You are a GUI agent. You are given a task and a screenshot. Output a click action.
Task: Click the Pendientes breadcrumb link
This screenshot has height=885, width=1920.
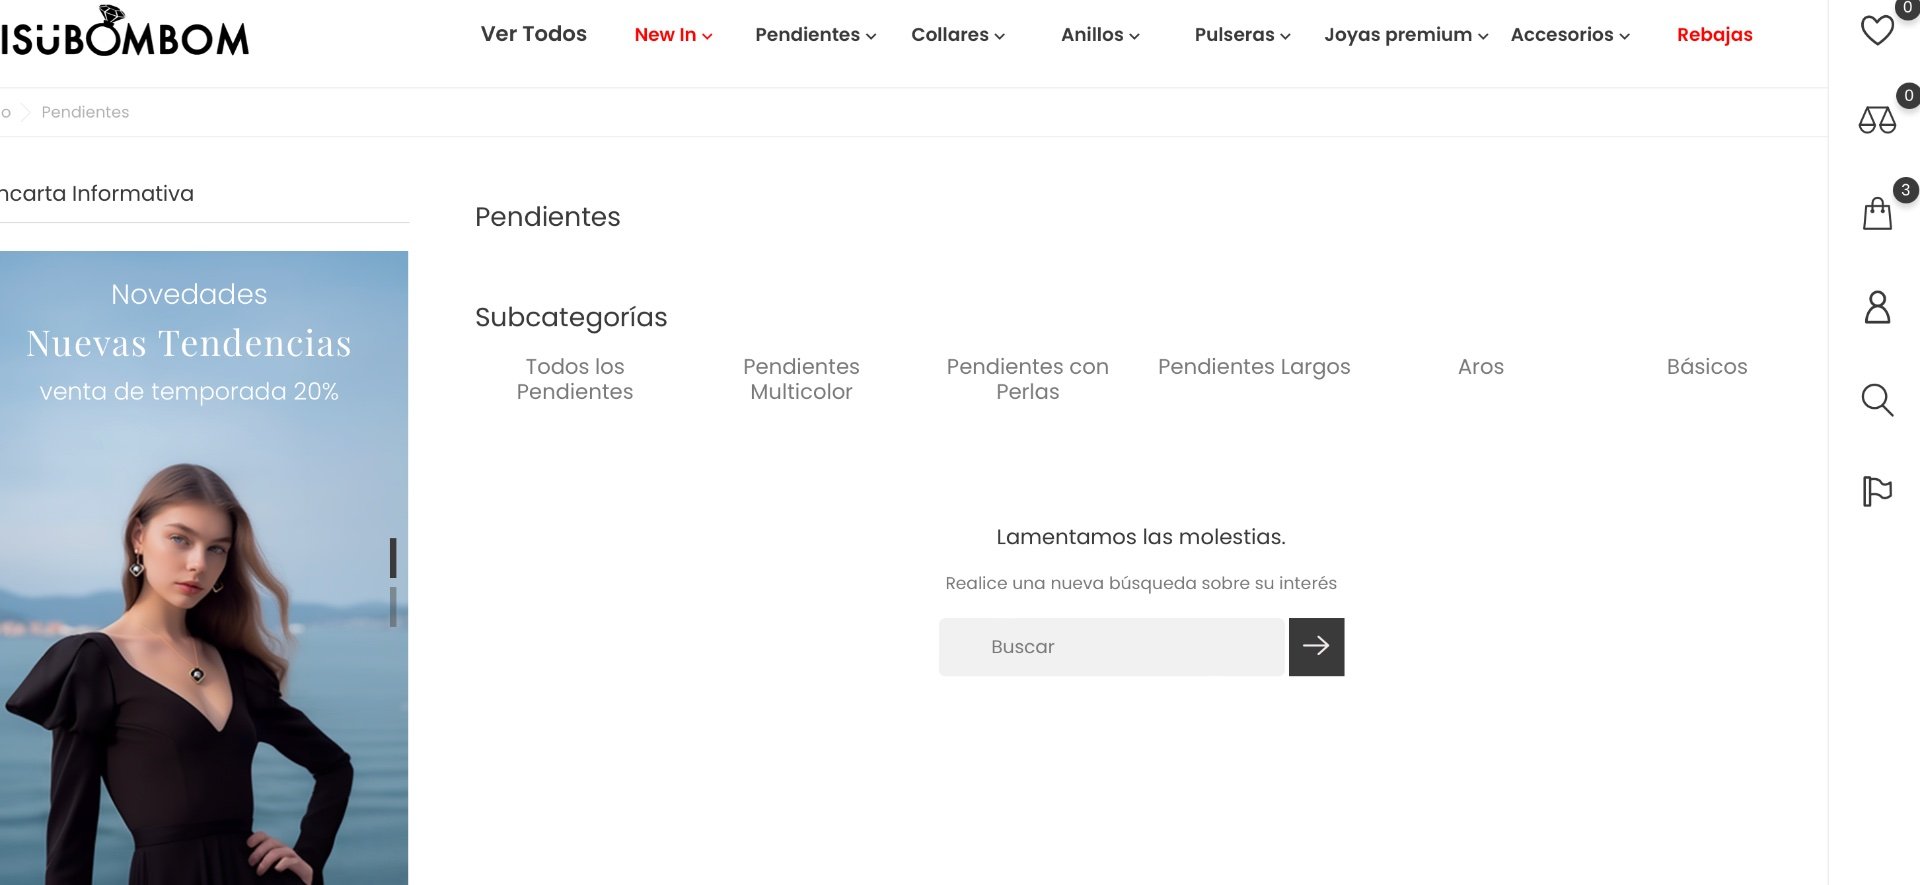85,112
